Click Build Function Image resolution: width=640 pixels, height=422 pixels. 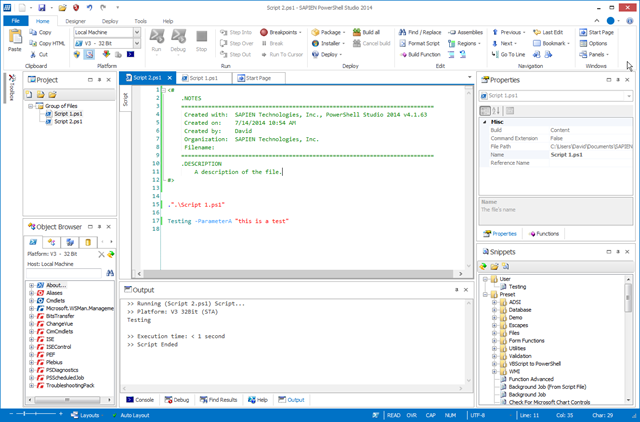point(420,54)
